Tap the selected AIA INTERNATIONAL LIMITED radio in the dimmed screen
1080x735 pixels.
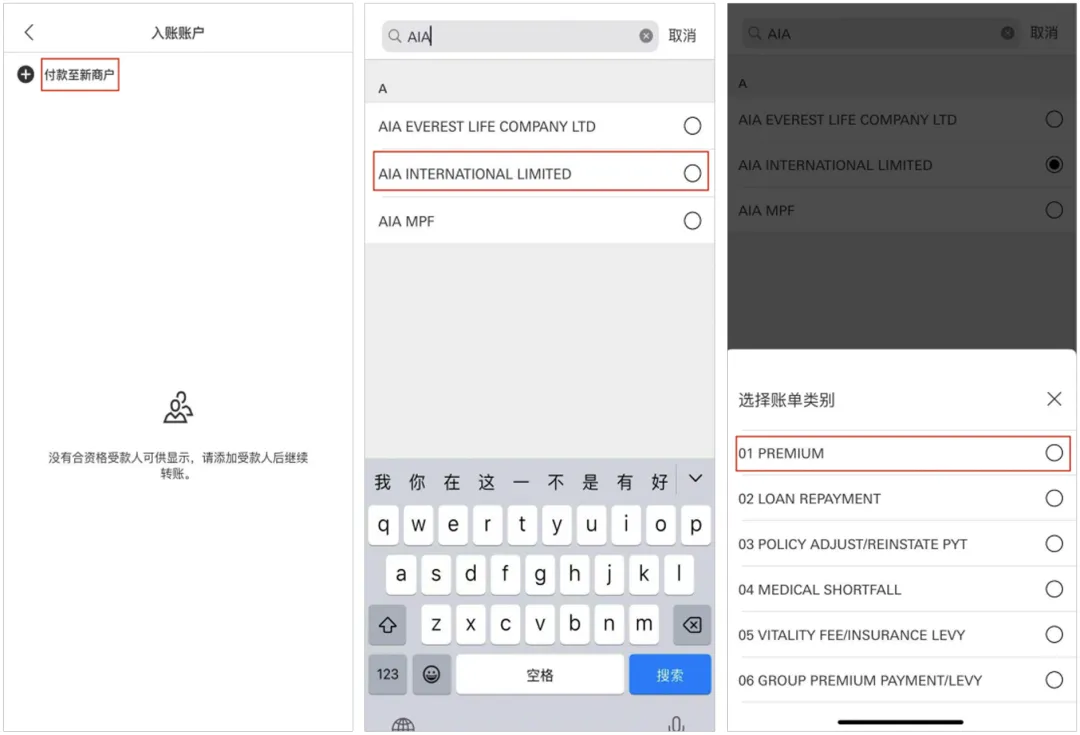pyautogui.click(x=1054, y=165)
